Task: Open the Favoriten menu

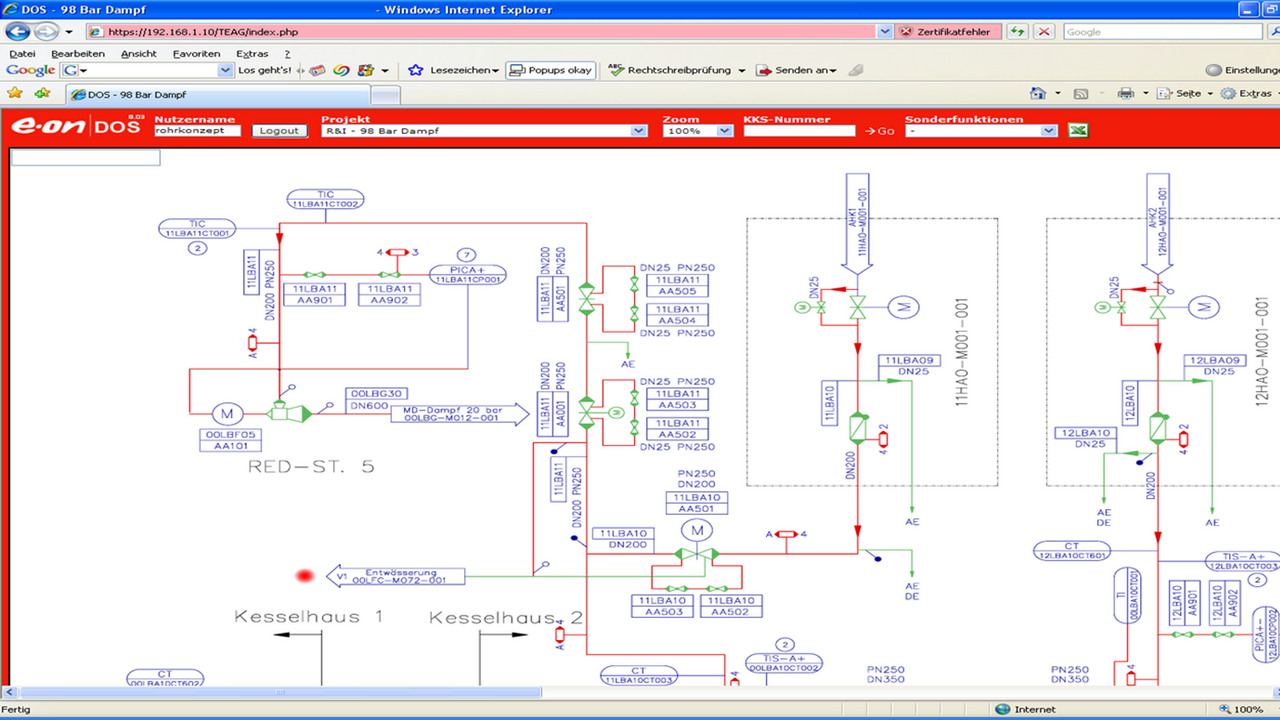Action: [x=196, y=54]
